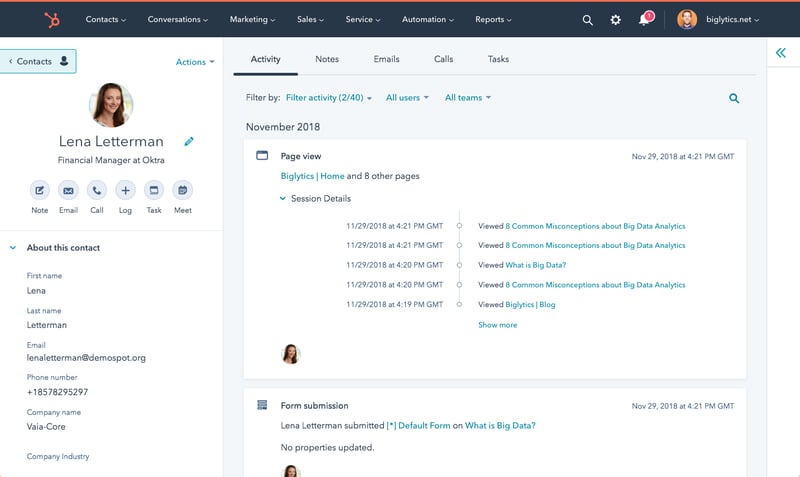Viewport: 800px width, 477px height.
Task: Open the All teams filter
Action: [x=467, y=97]
